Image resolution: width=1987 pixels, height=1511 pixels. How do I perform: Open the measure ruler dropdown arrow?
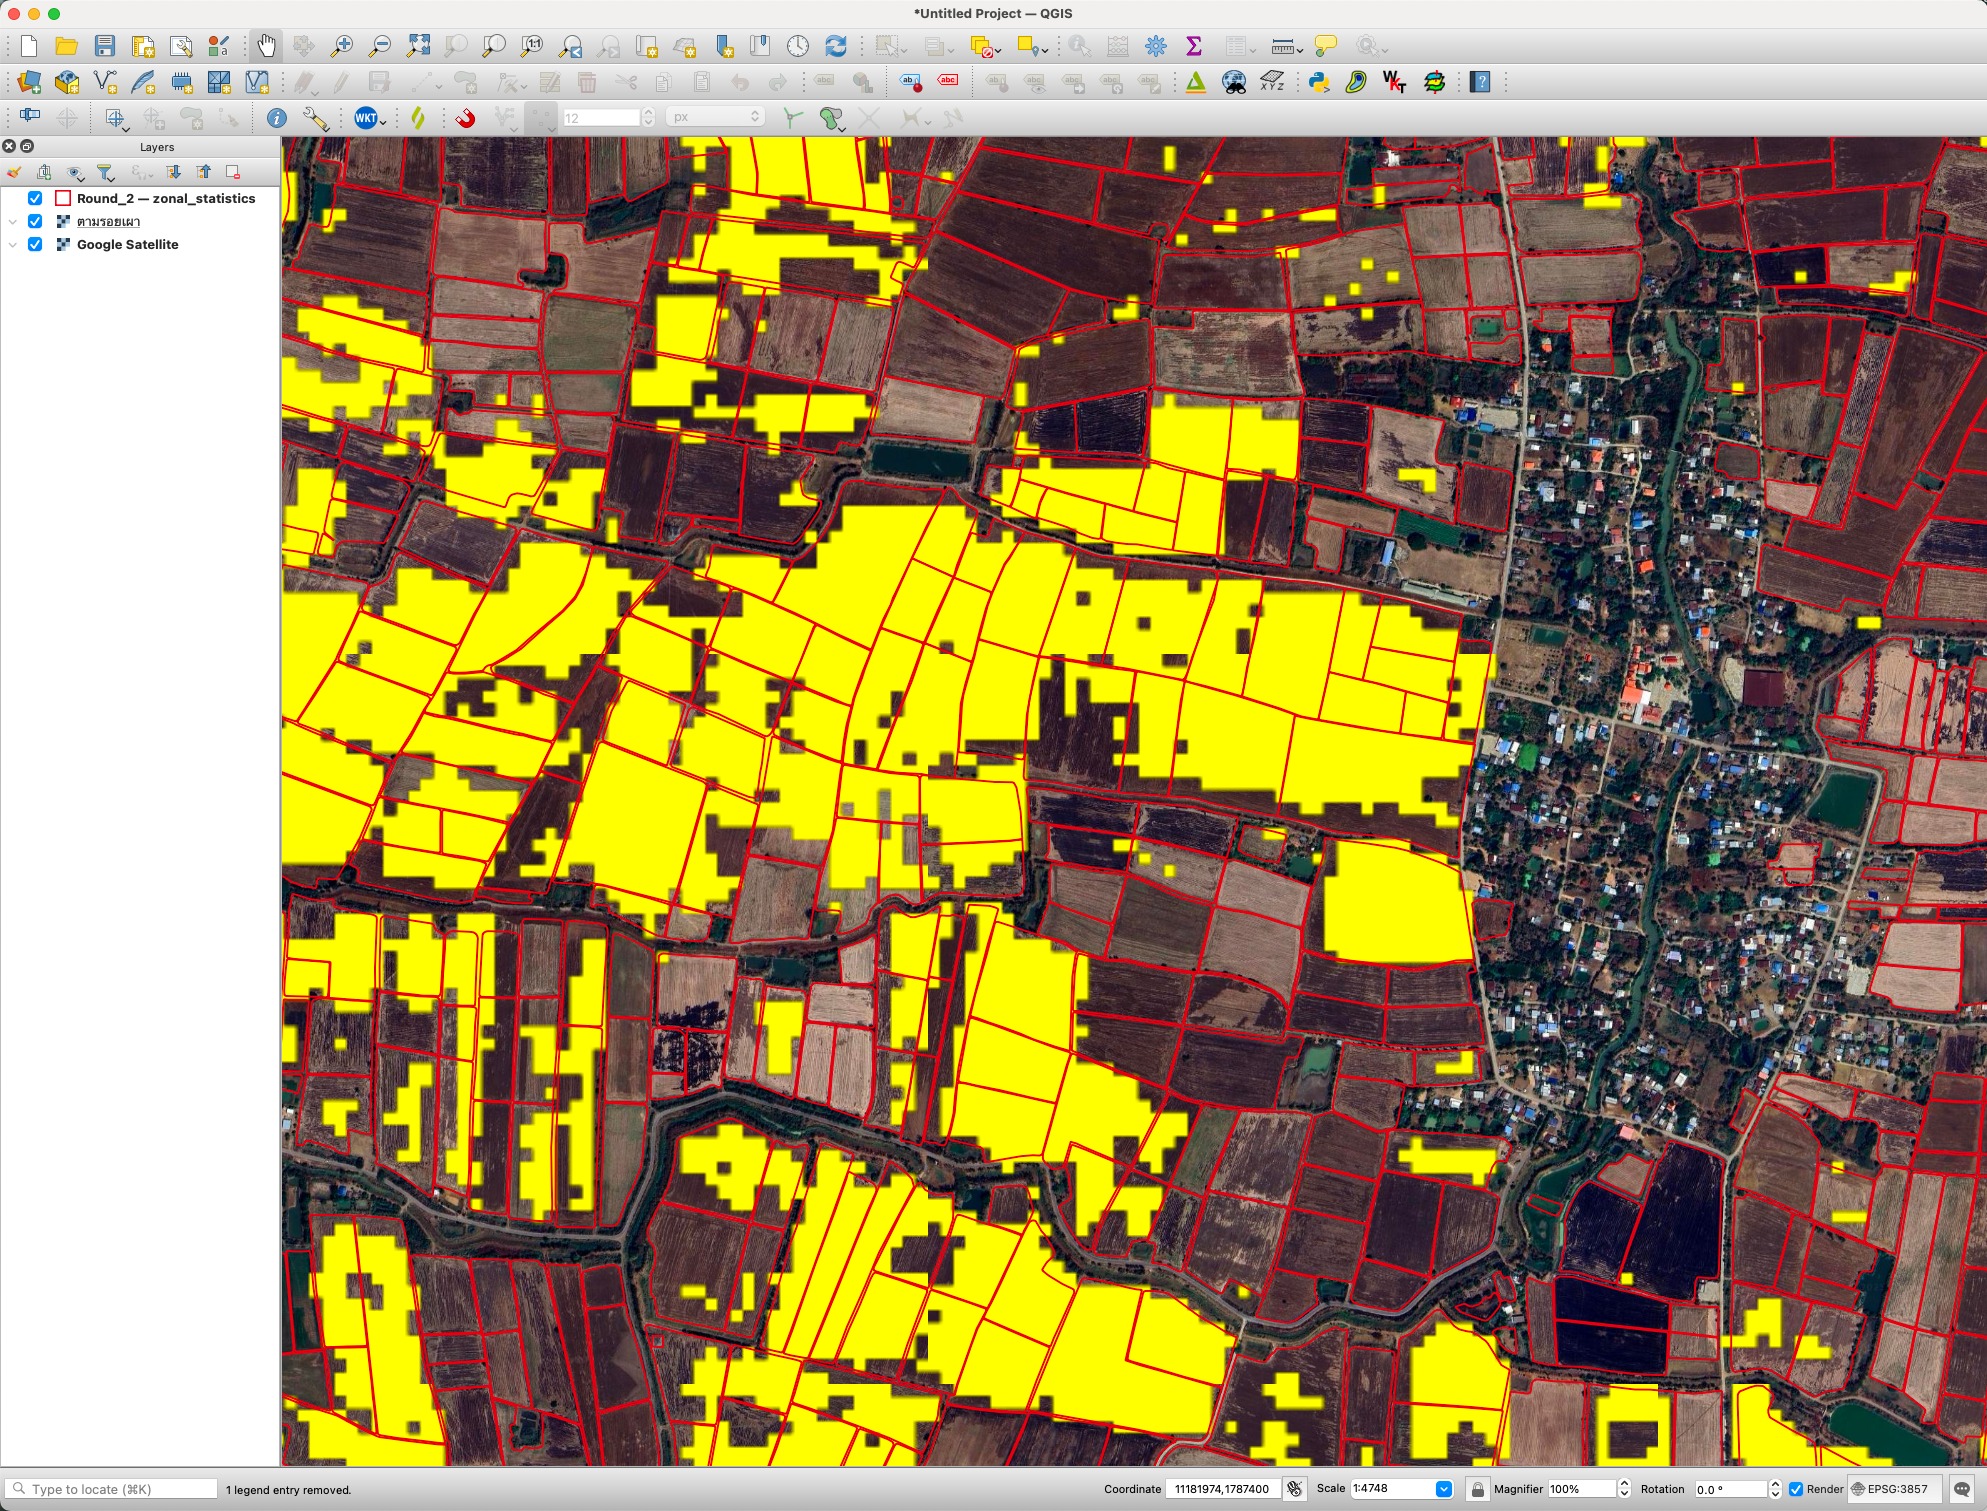[x=1299, y=49]
